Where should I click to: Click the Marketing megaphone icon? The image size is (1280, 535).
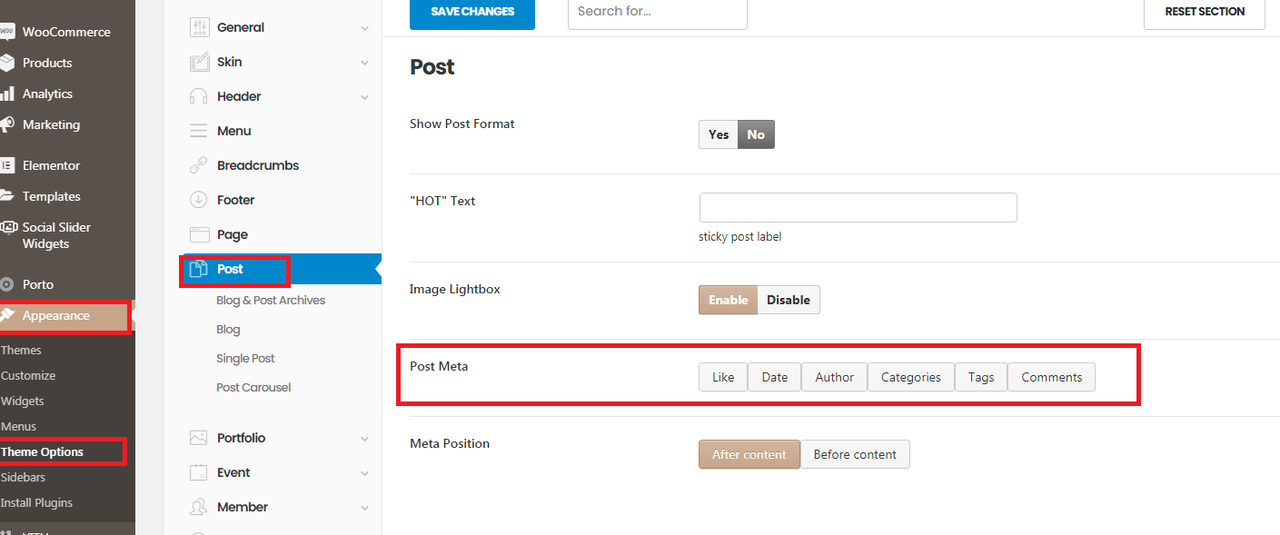(x=6, y=125)
